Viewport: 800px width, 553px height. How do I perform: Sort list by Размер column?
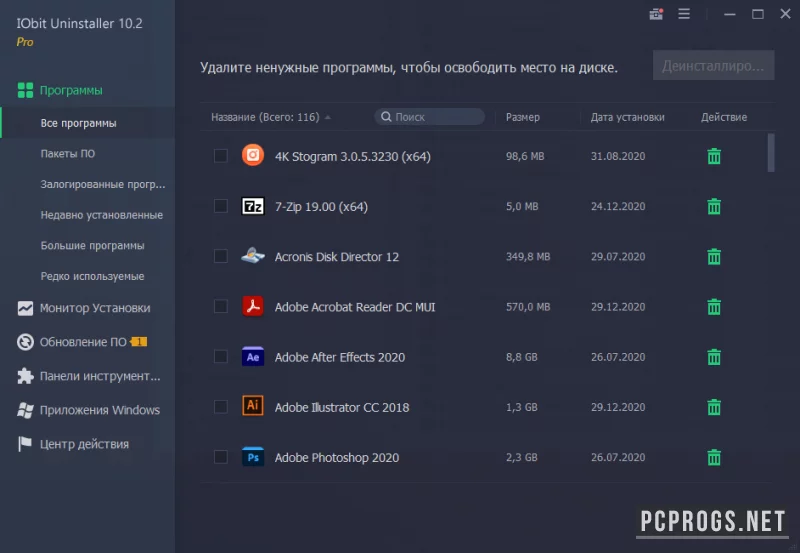coord(522,117)
